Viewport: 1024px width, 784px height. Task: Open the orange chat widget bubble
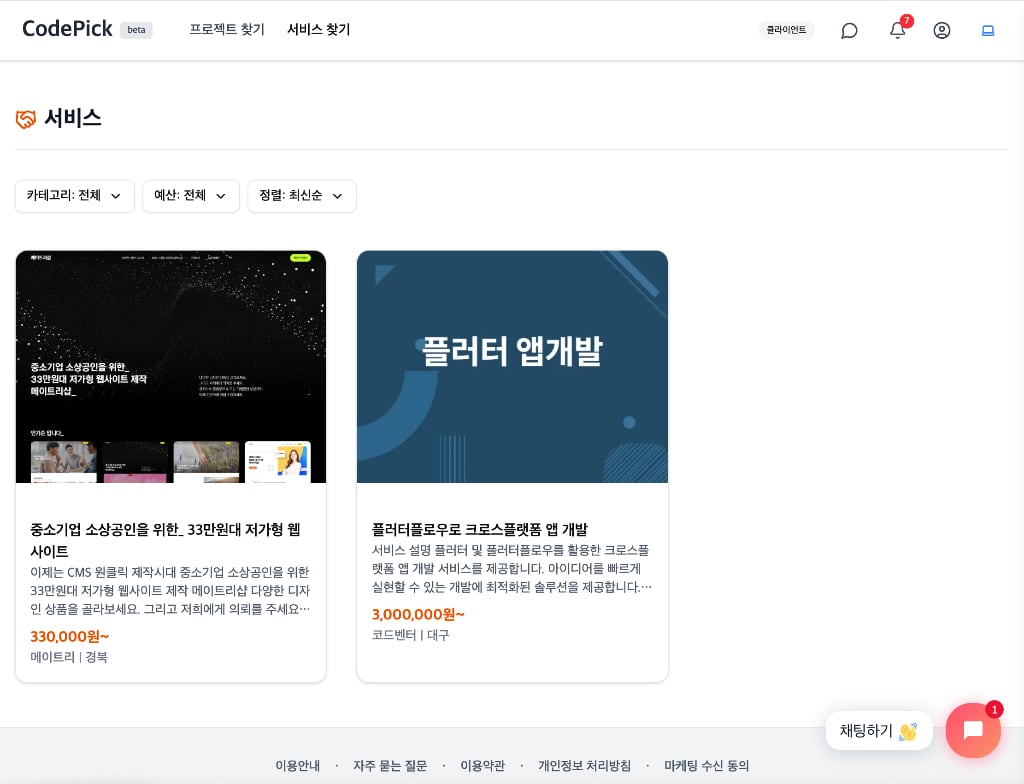pos(972,730)
